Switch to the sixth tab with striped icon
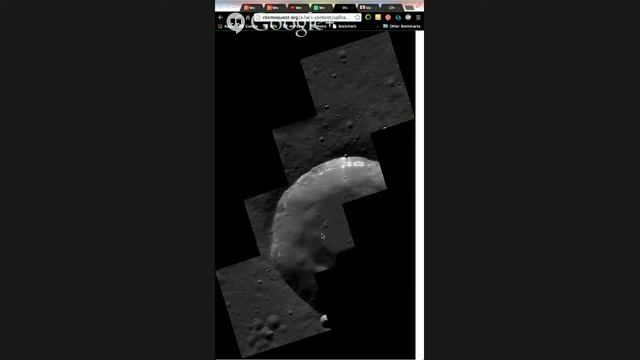This screenshot has width=640, height=360. click(369, 8)
